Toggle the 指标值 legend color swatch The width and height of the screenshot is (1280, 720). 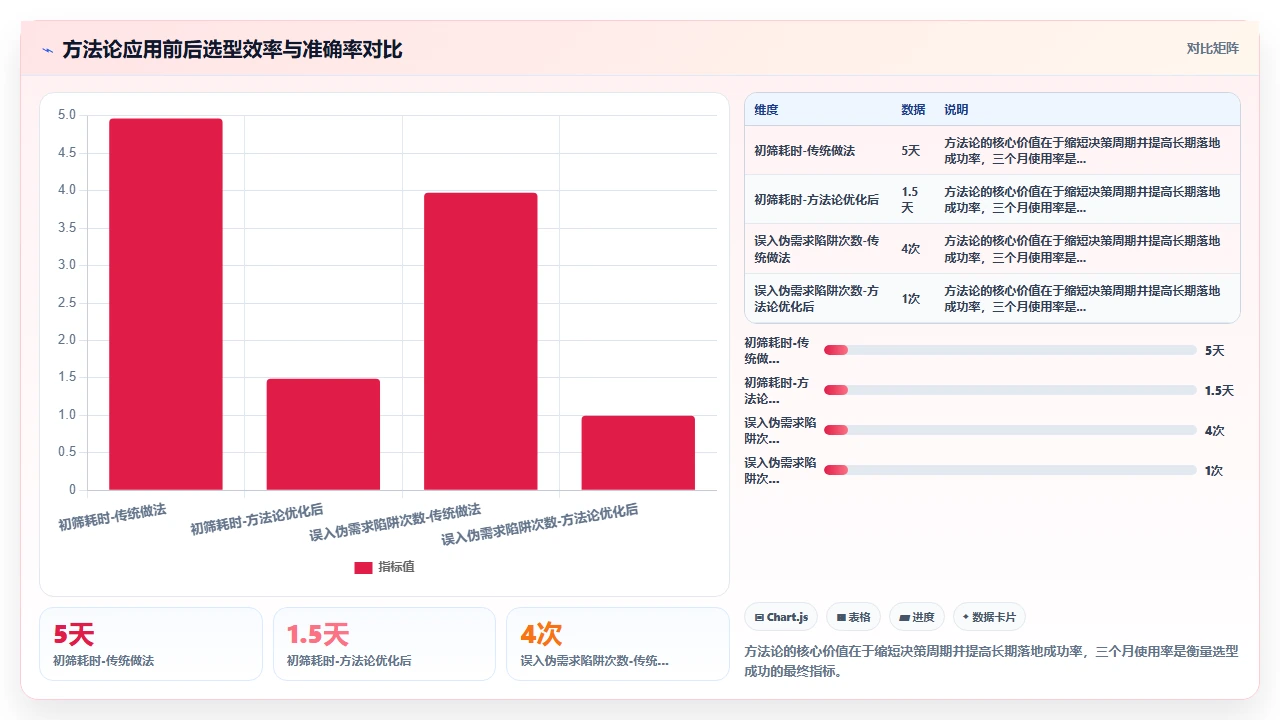[x=363, y=567]
